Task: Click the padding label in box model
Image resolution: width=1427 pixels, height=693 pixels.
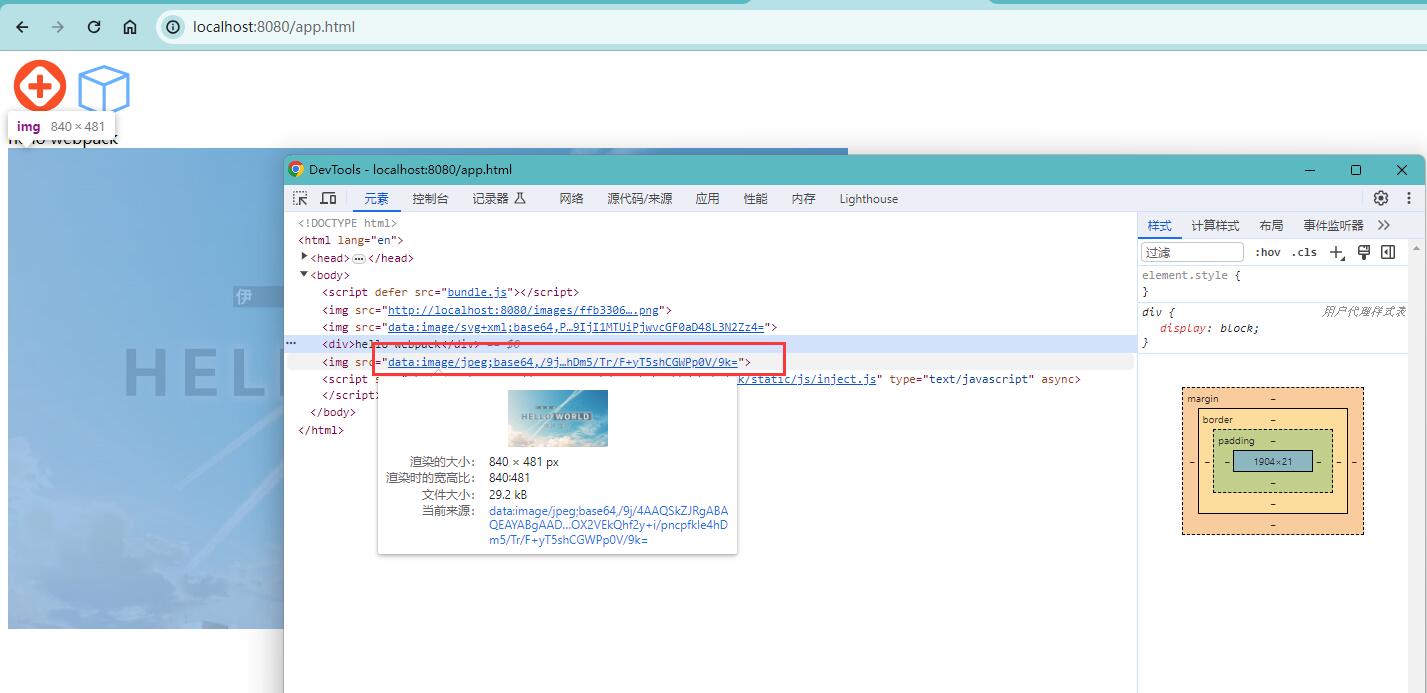Action: click(1236, 441)
